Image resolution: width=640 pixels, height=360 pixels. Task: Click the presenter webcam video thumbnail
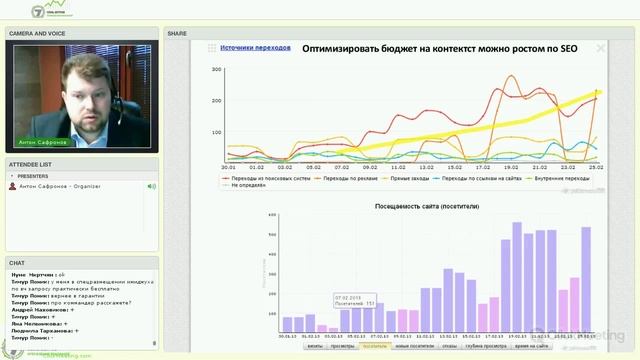pos(82,96)
